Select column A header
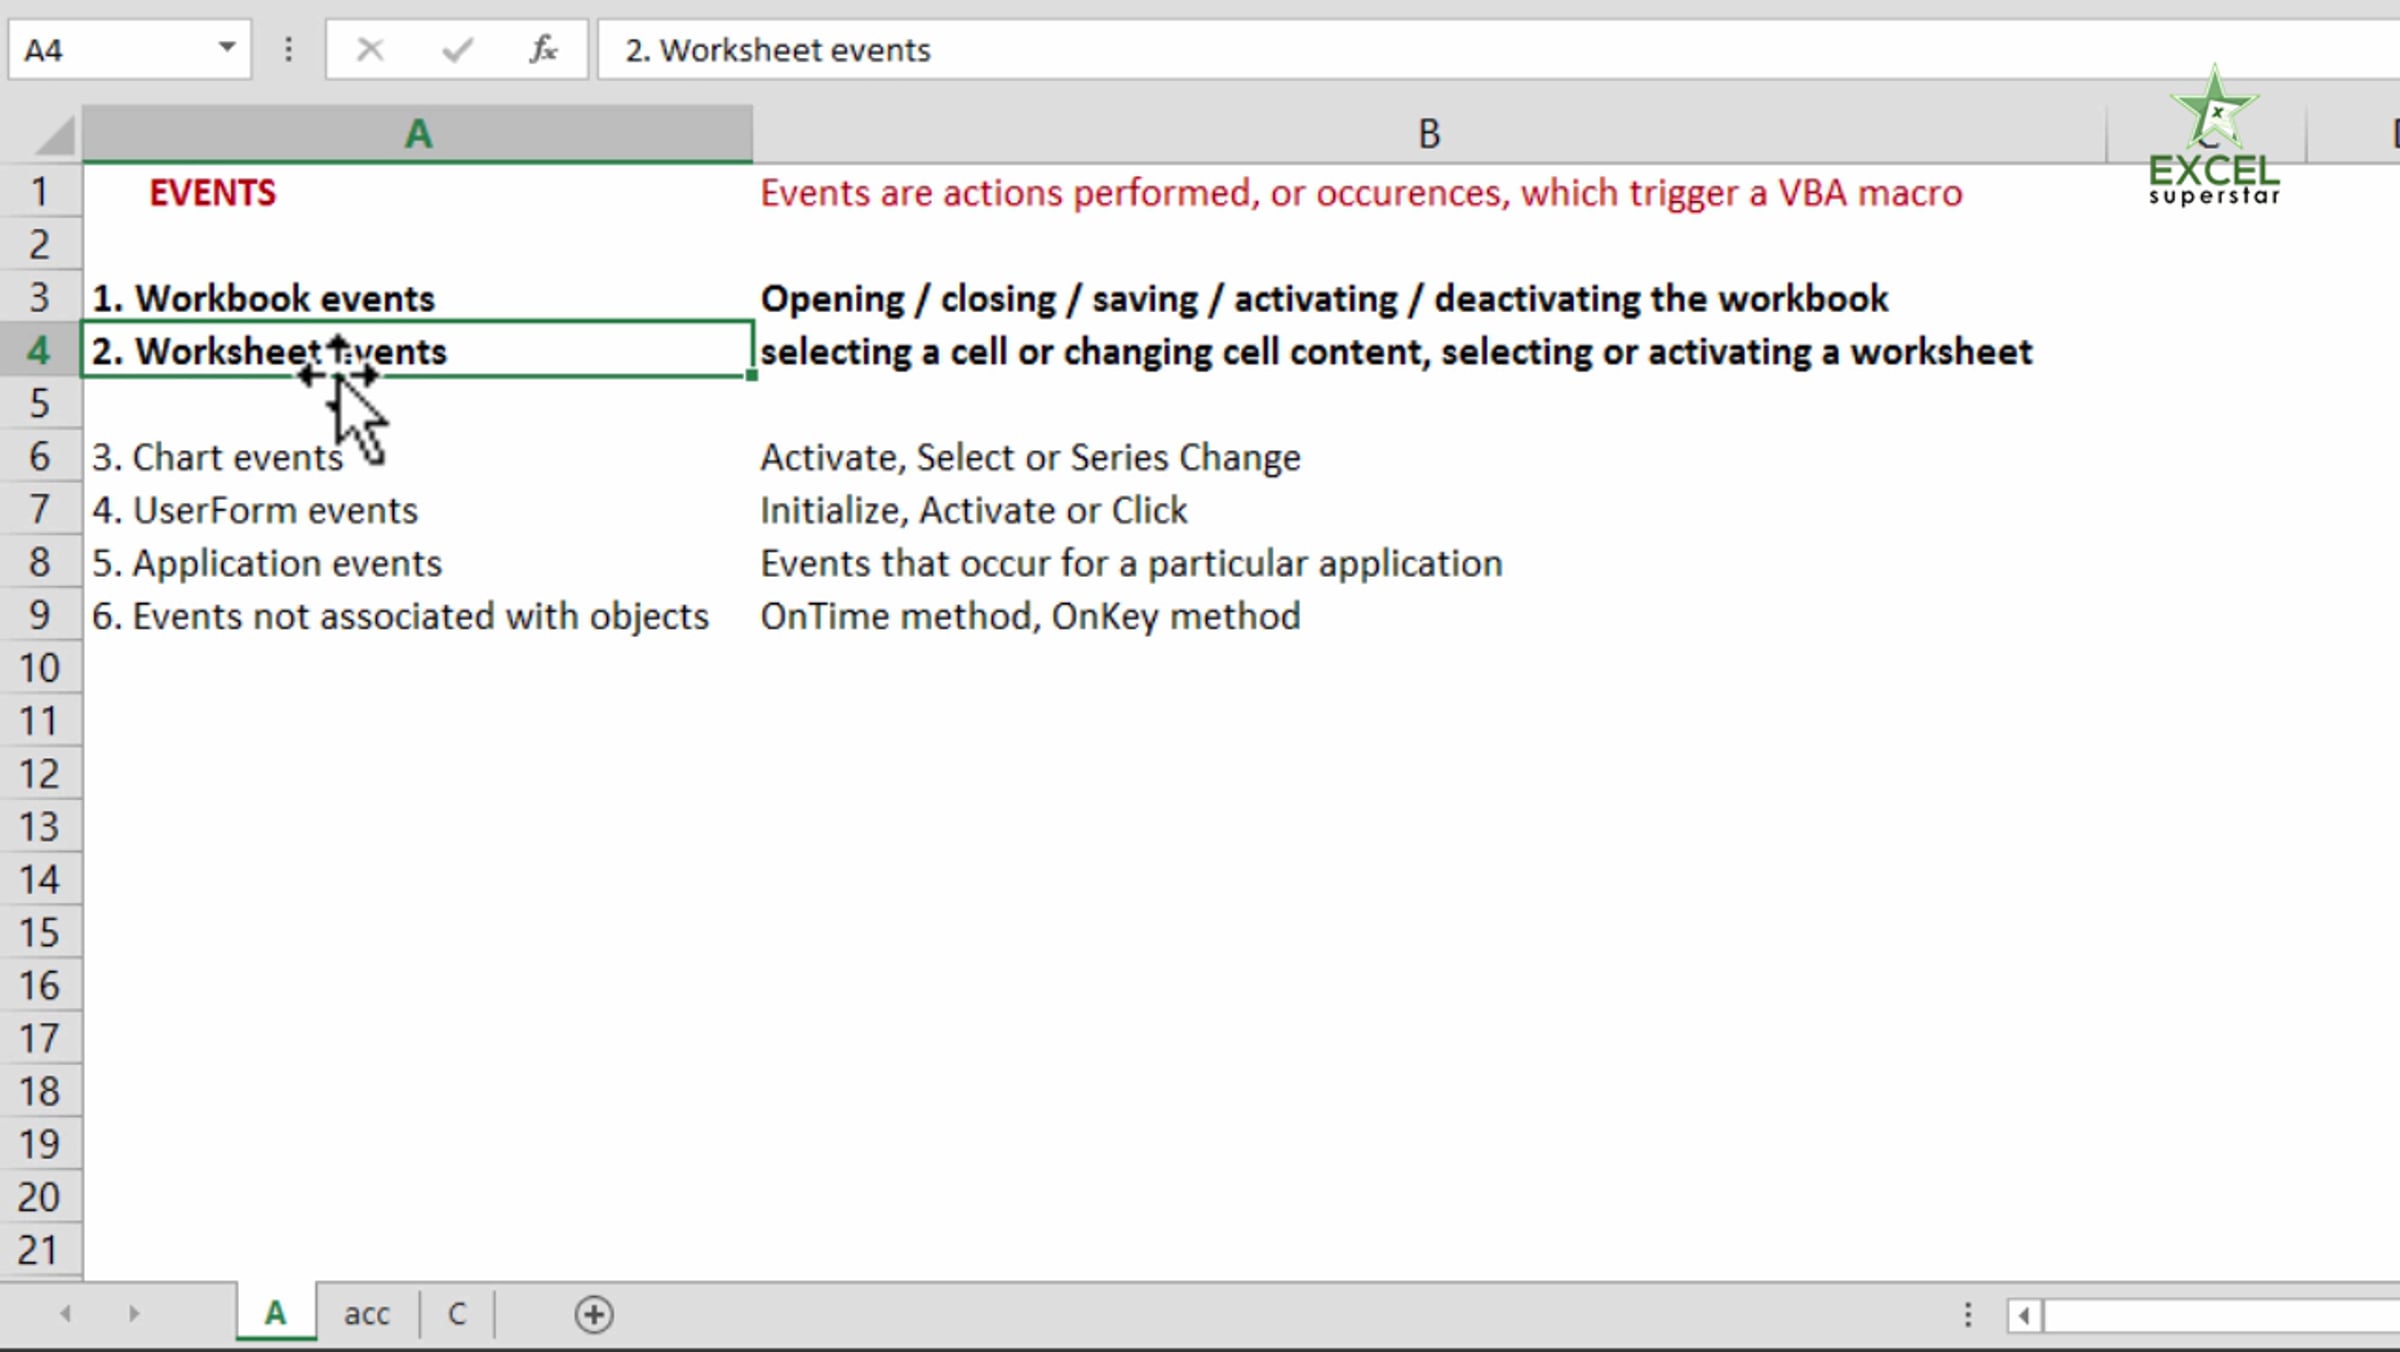This screenshot has width=2400, height=1352. click(x=418, y=134)
